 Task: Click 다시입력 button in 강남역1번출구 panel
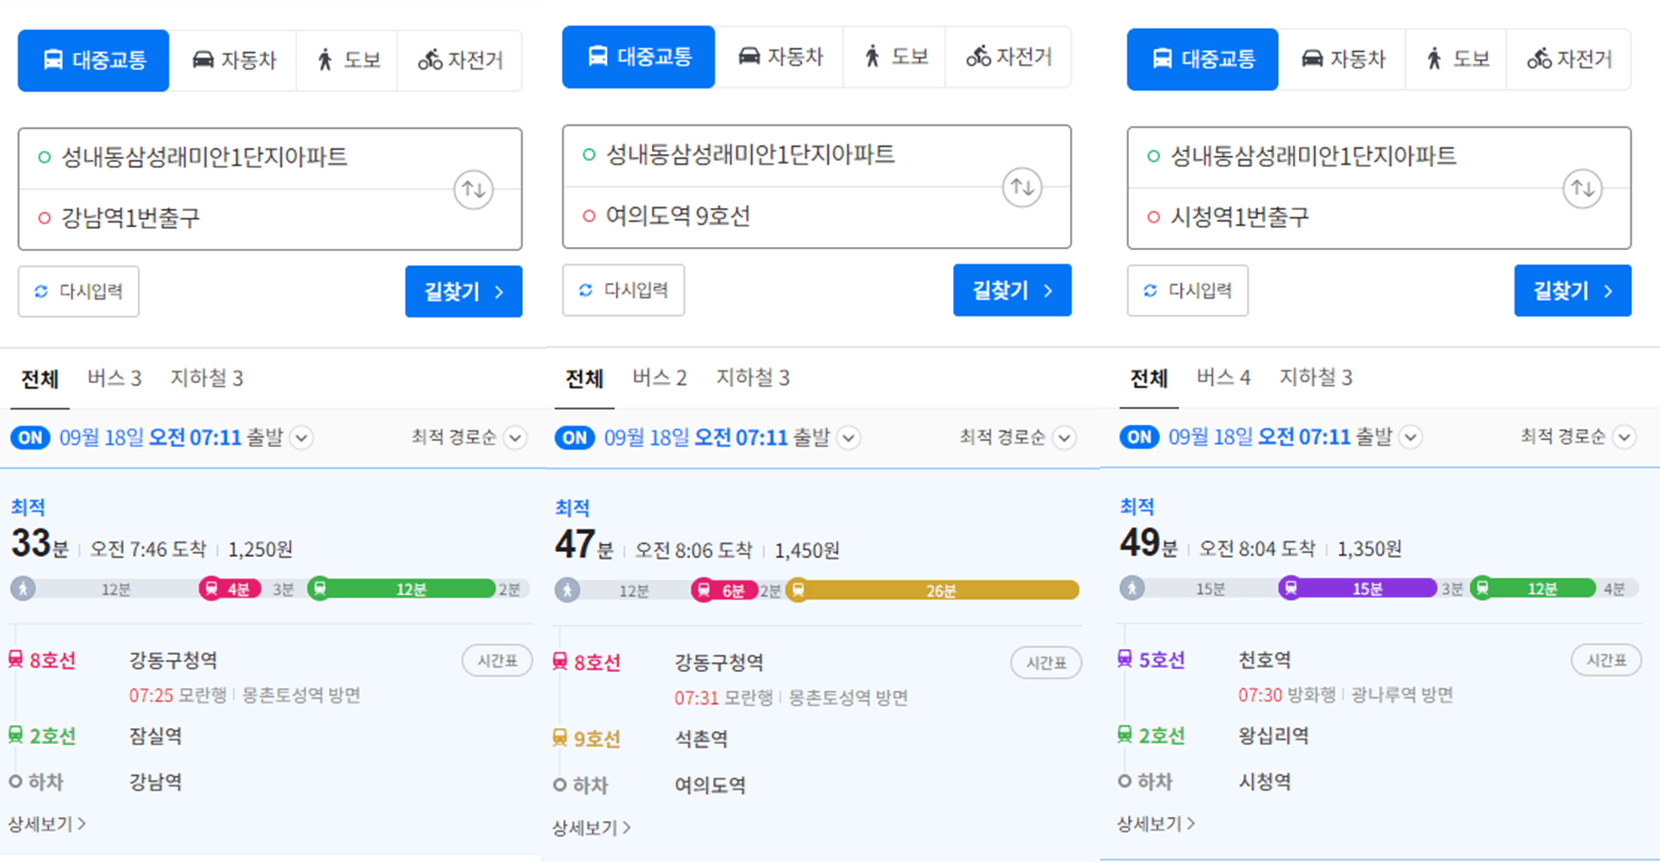click(x=78, y=291)
